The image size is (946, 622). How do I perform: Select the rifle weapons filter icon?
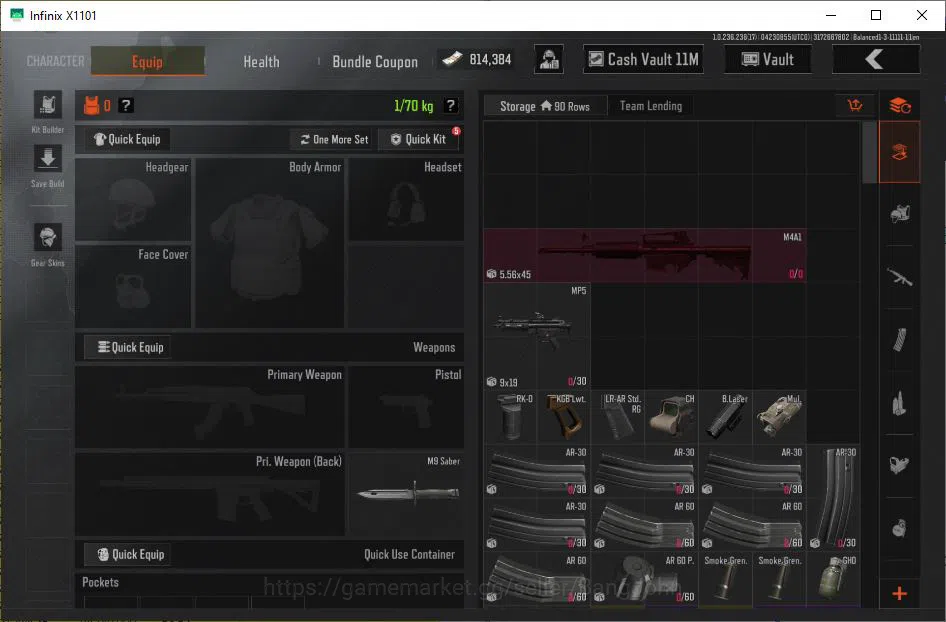[x=900, y=277]
